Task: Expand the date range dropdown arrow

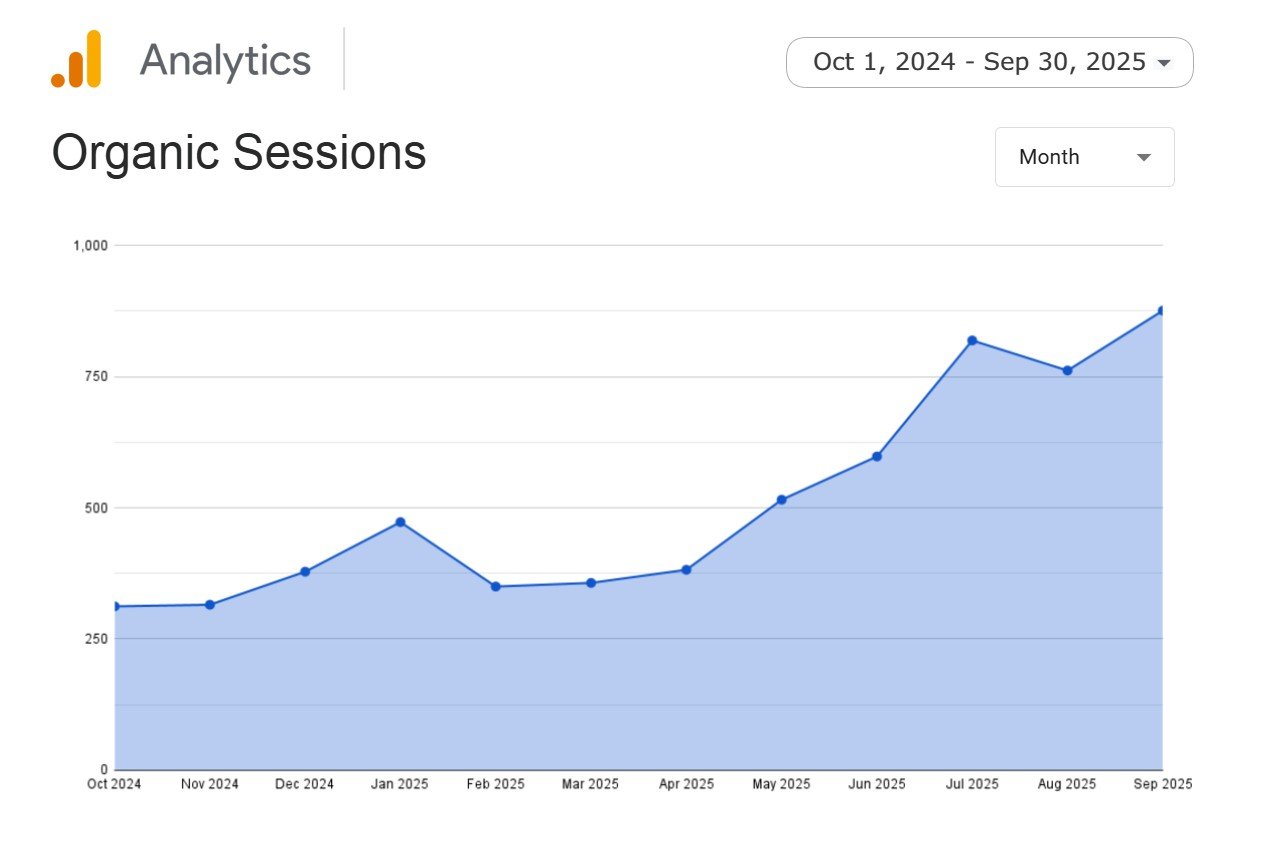Action: point(1163,63)
